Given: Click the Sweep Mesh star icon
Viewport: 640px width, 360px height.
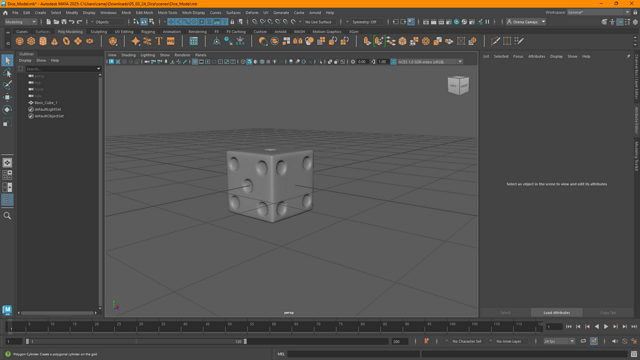Looking at the screenshot, I should [136, 41].
